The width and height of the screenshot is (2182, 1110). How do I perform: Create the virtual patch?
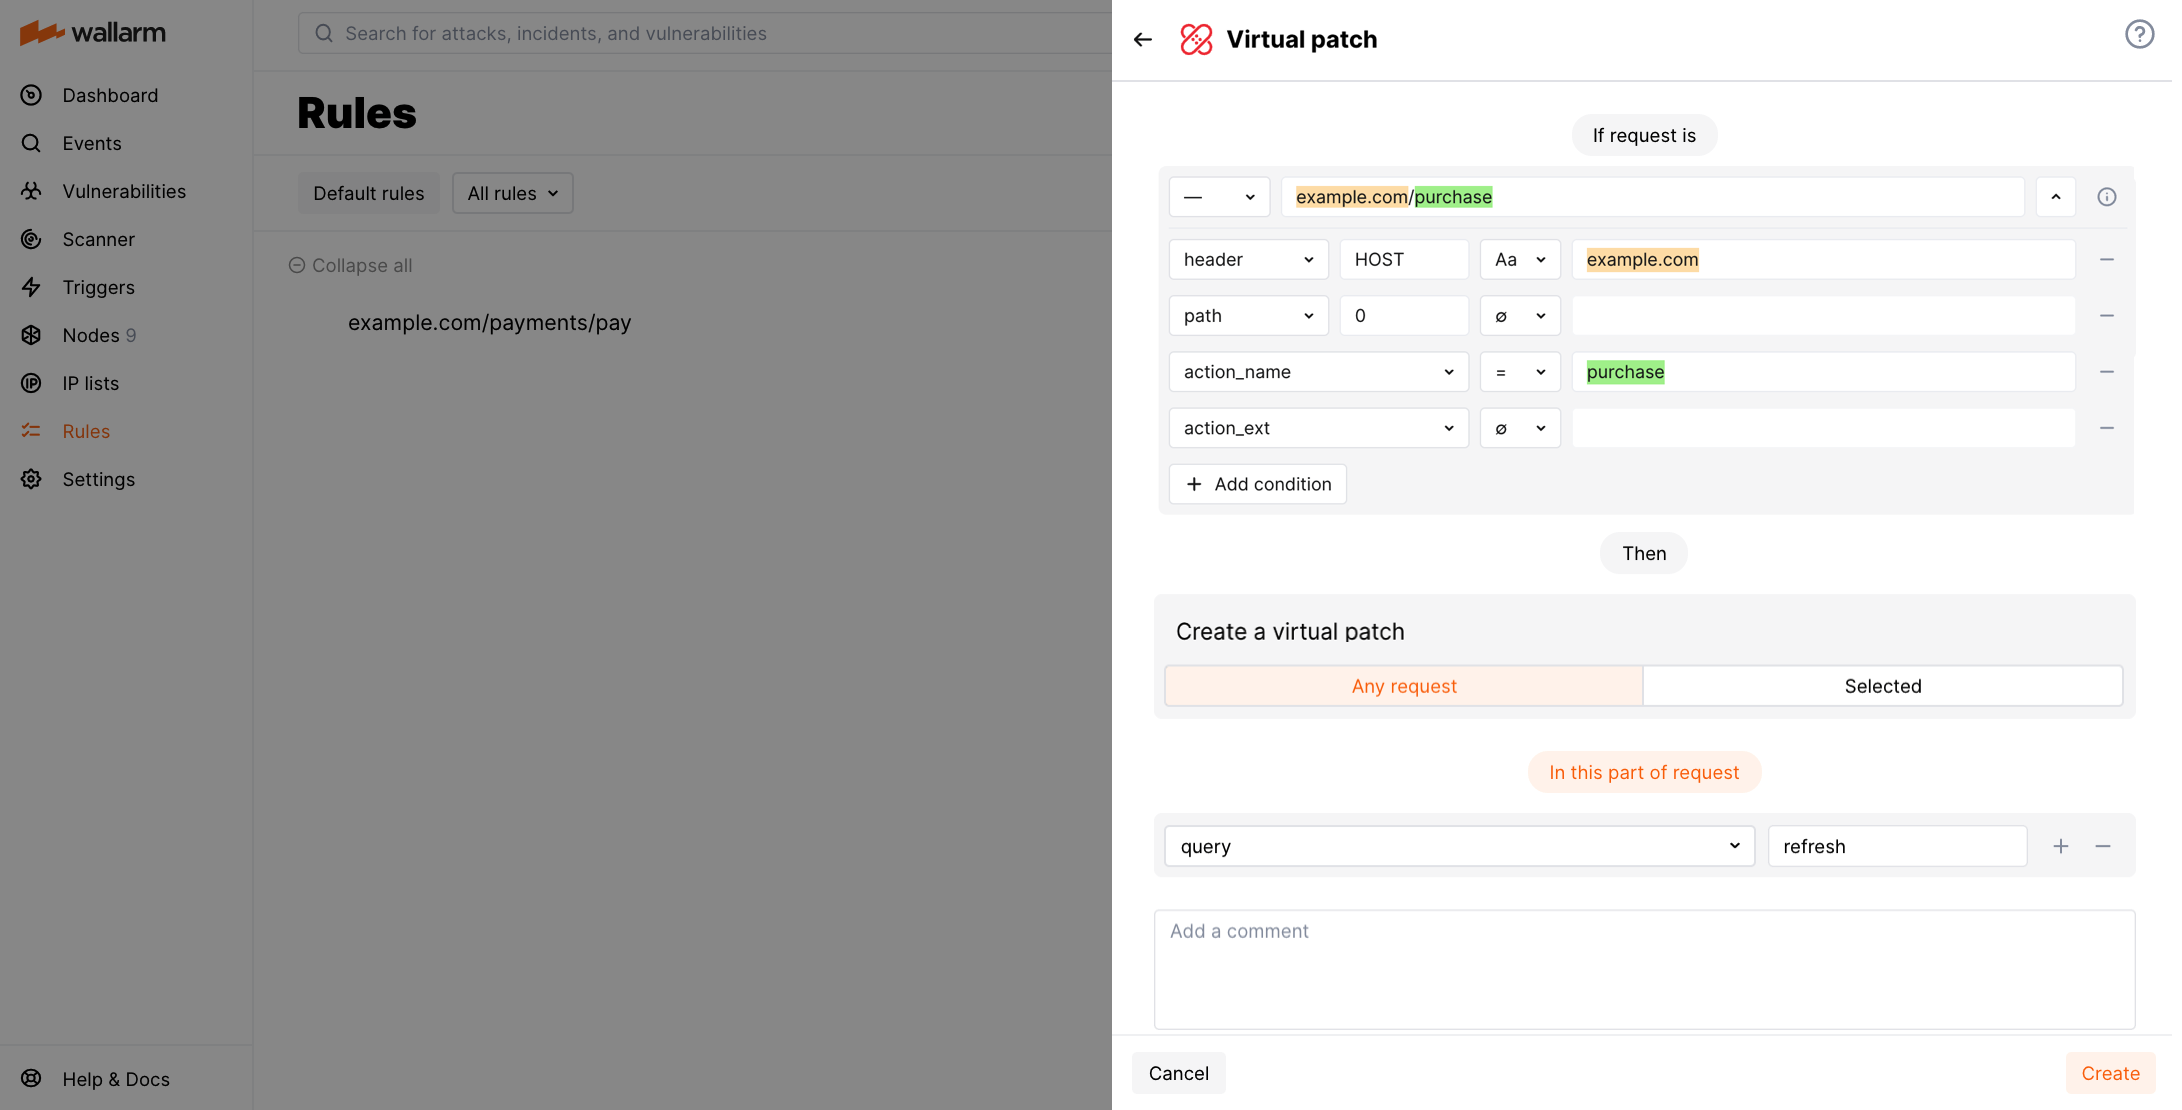(2110, 1072)
